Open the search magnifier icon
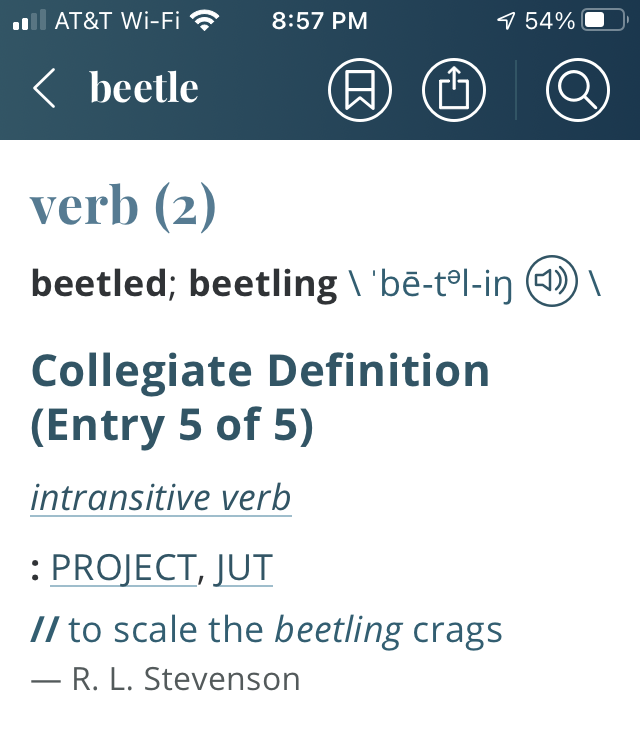 pyautogui.click(x=578, y=90)
